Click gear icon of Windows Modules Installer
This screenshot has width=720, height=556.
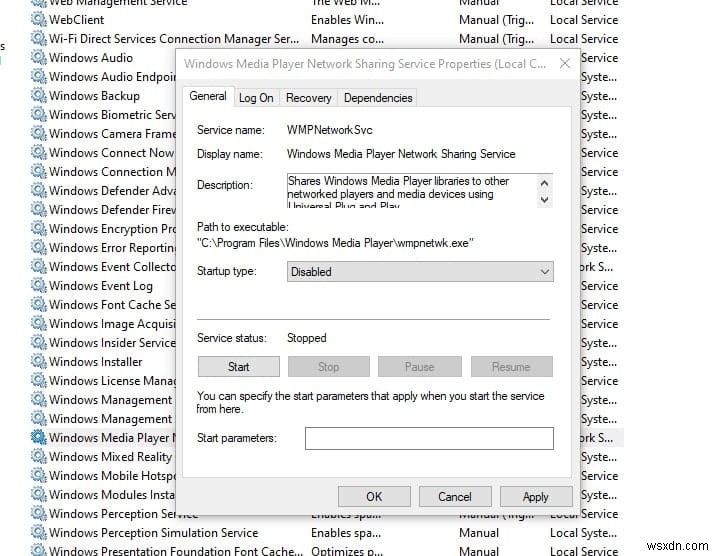pos(39,494)
